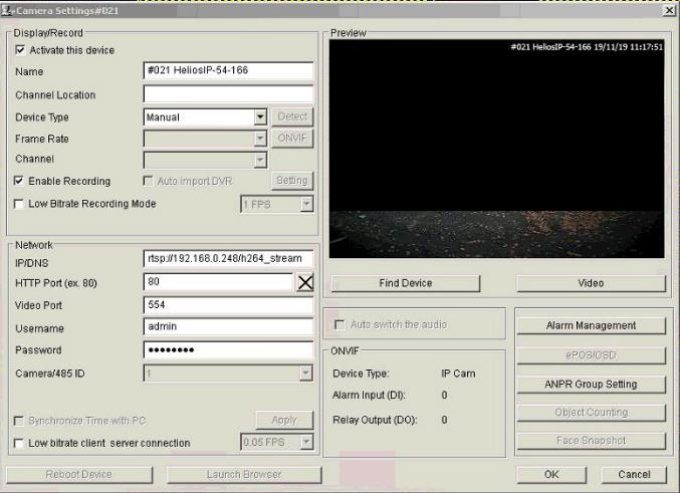Open Alarm Management
Image resolution: width=680 pixels, height=493 pixels.
click(x=591, y=326)
